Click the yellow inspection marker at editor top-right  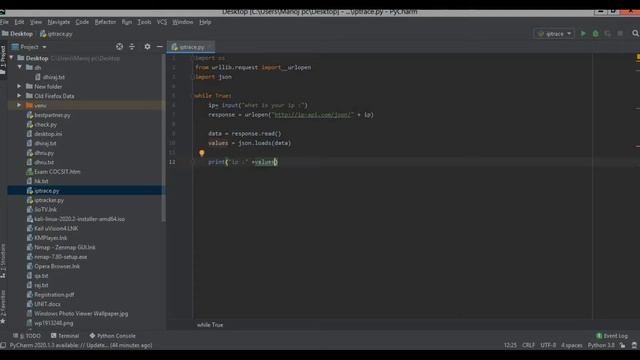point(638,58)
